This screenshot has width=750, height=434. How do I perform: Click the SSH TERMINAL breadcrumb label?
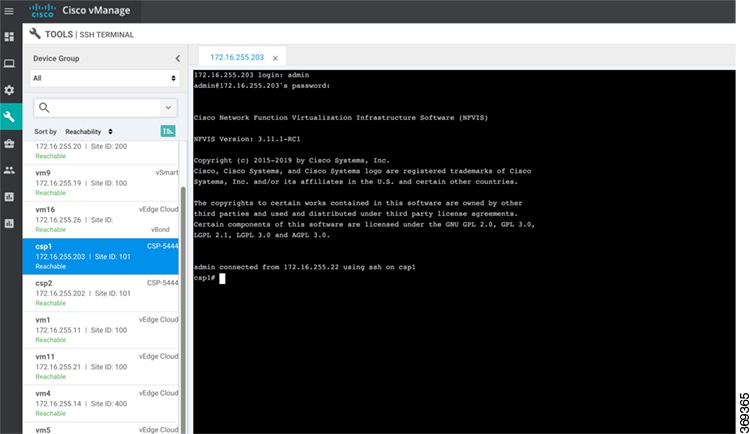[x=107, y=35]
